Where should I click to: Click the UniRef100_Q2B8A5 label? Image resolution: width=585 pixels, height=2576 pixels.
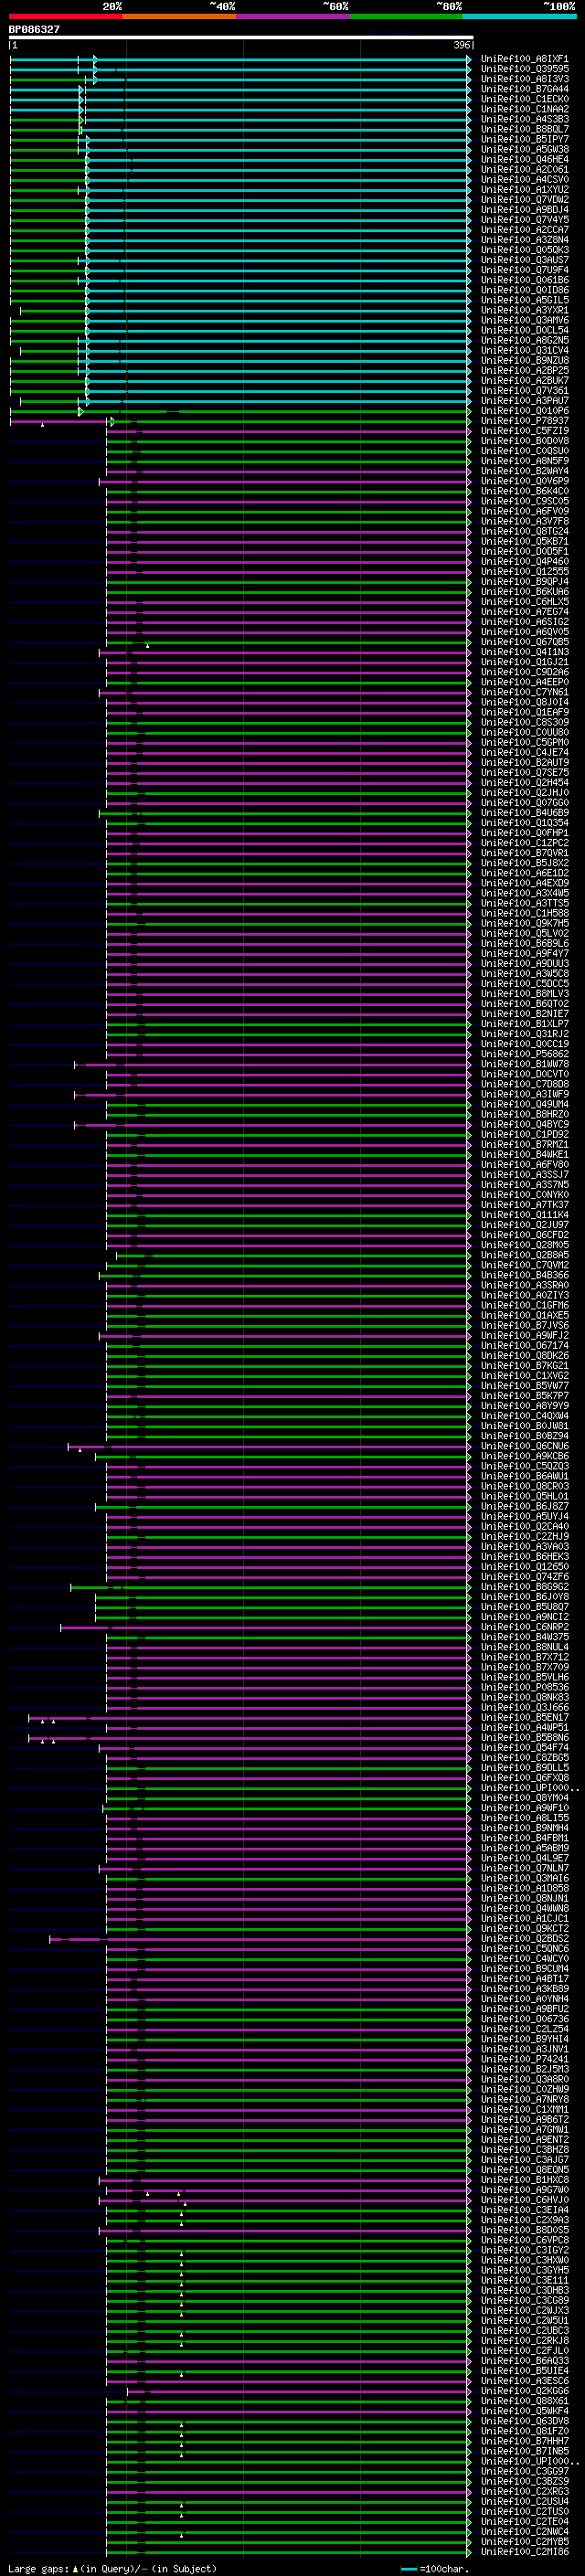coord(525,1255)
